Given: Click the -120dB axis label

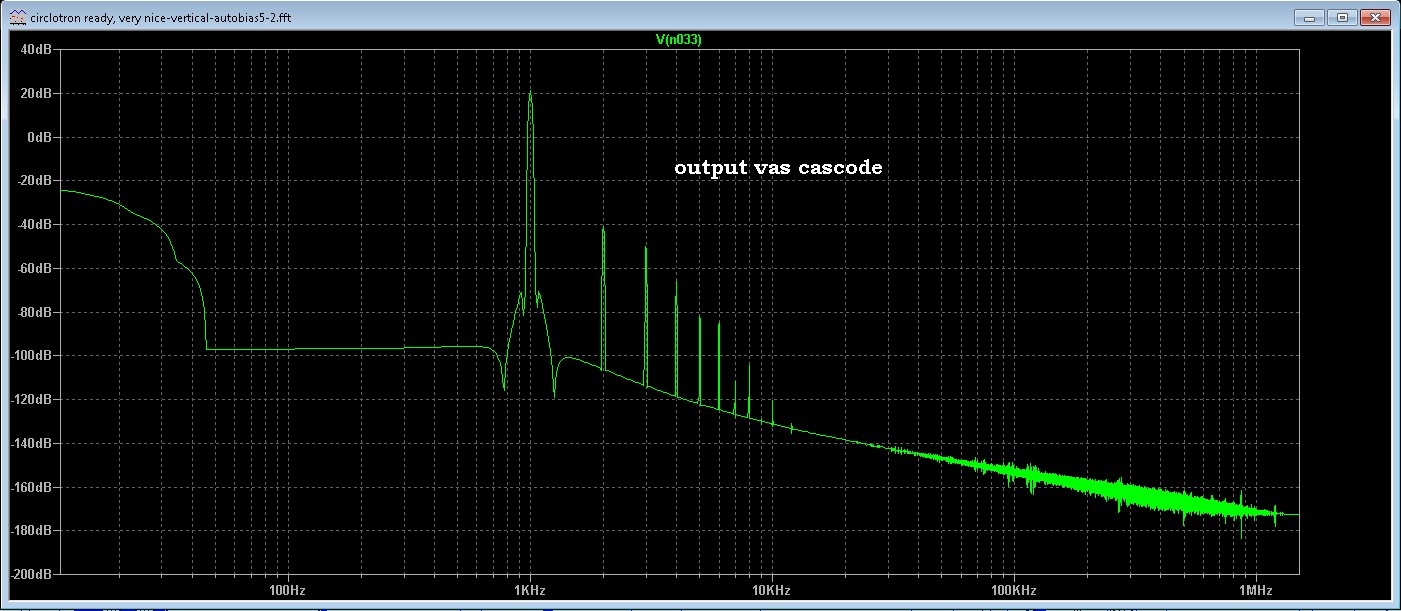Looking at the screenshot, I should pos(32,400).
